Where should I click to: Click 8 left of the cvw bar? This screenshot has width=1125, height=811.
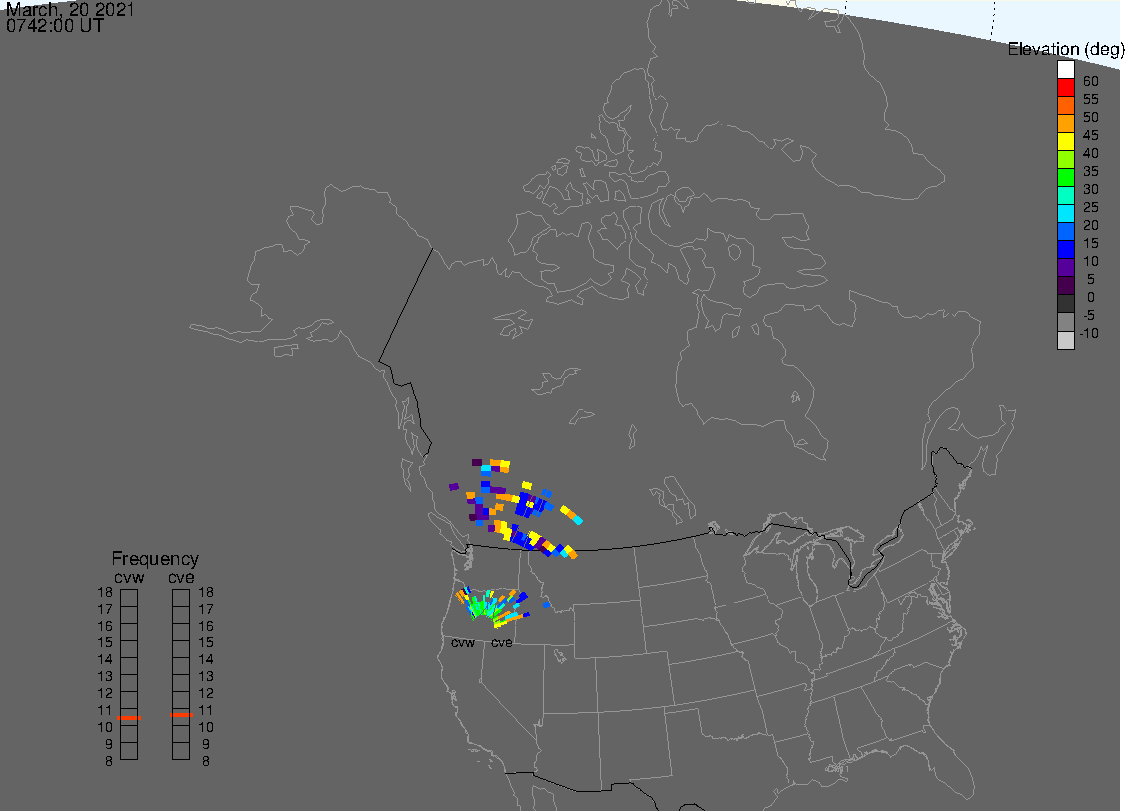[109, 761]
